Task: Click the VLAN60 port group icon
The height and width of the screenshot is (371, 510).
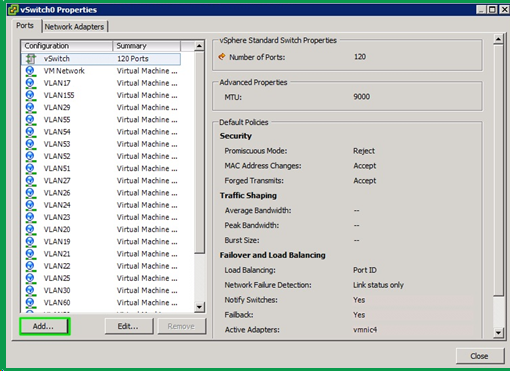Action: coord(30,303)
